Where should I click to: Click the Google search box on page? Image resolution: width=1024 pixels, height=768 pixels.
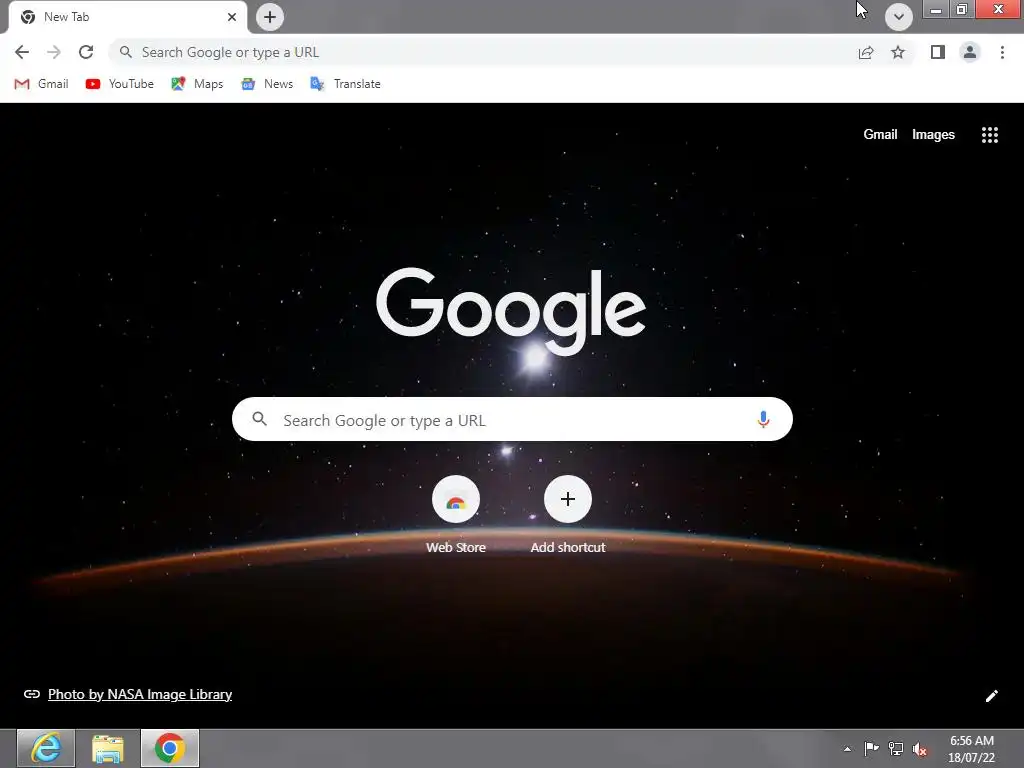(x=512, y=419)
